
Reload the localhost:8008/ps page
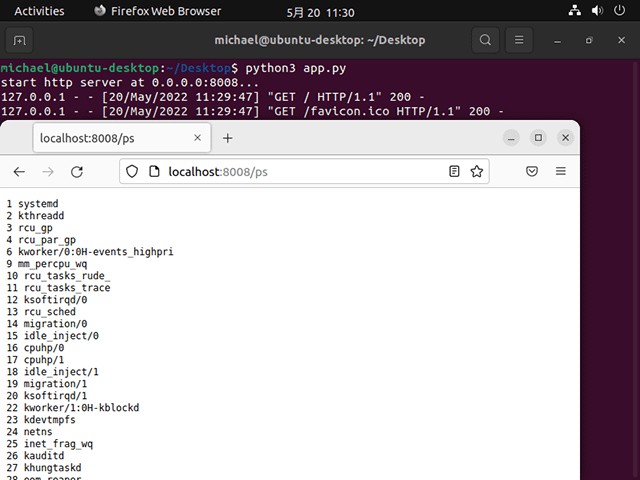click(x=77, y=172)
